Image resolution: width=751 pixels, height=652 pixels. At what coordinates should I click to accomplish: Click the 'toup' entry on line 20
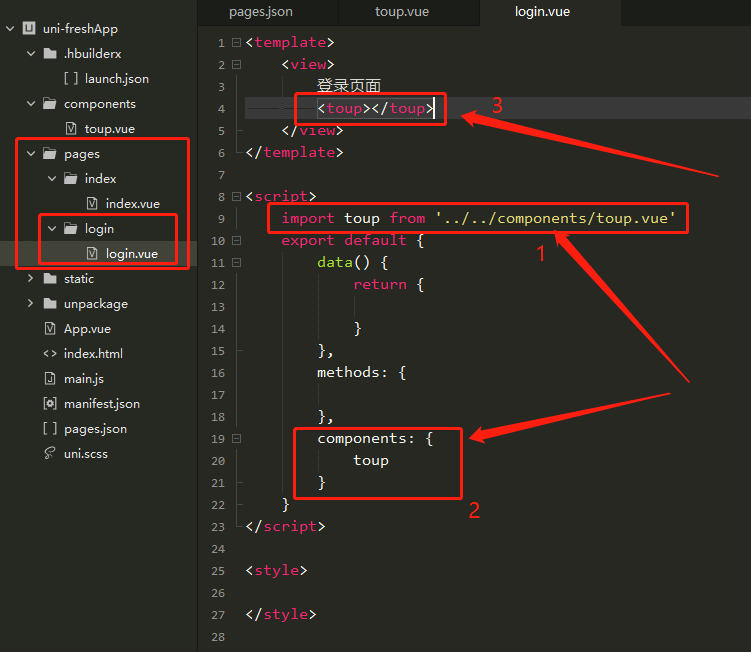pyautogui.click(x=371, y=461)
